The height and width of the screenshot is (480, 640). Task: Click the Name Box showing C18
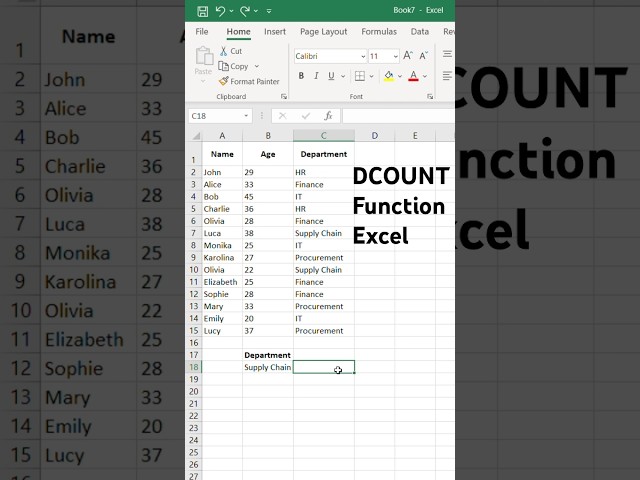point(216,116)
